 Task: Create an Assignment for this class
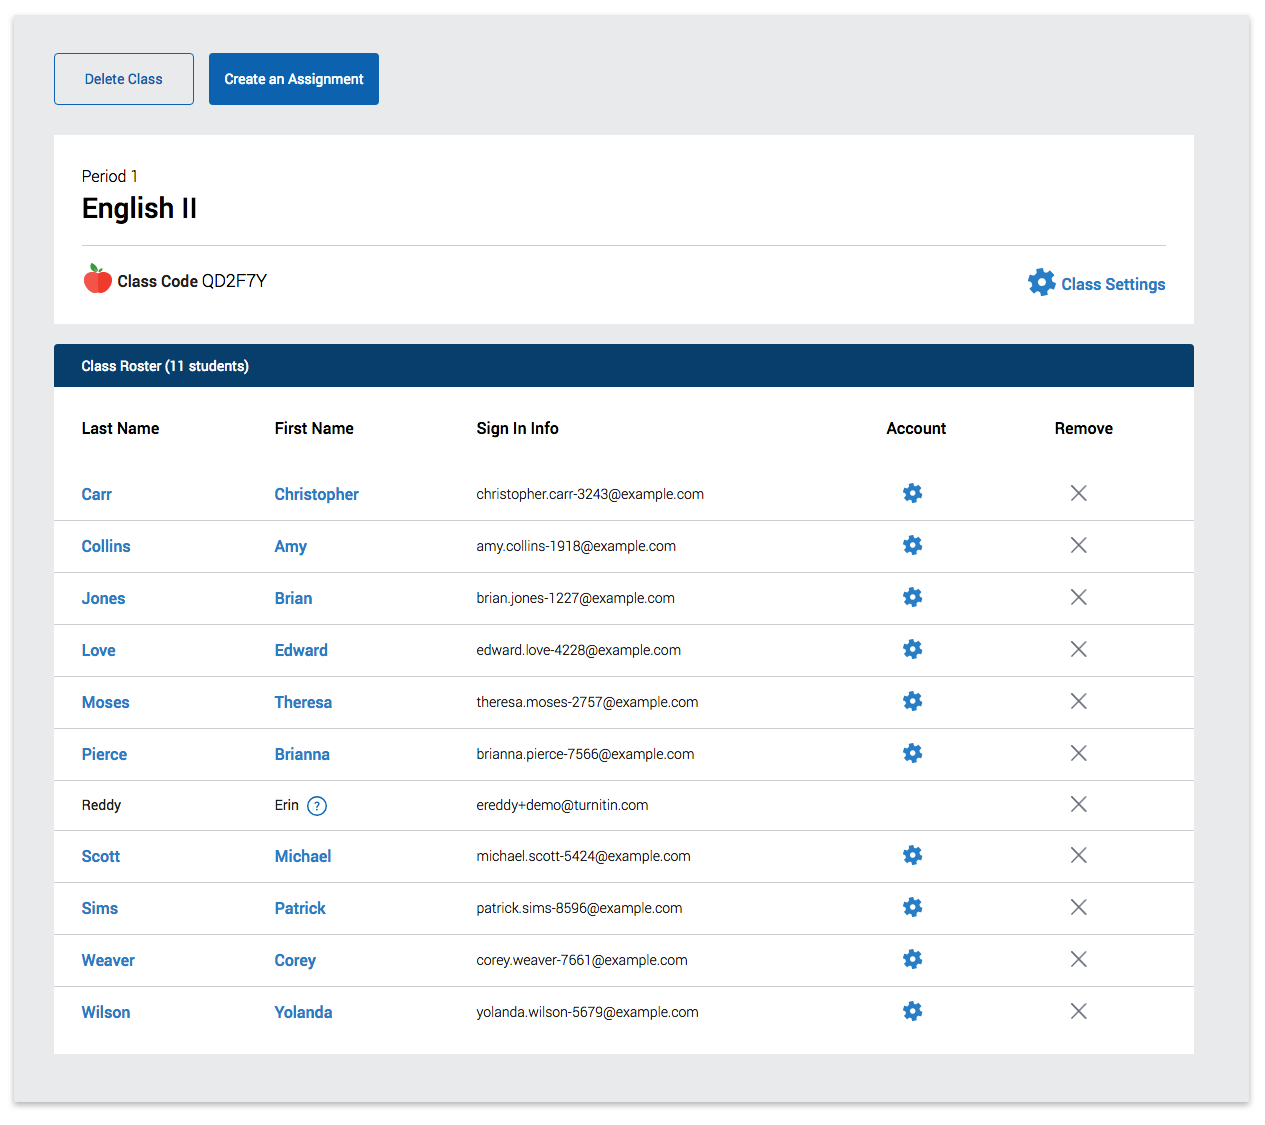click(x=294, y=79)
